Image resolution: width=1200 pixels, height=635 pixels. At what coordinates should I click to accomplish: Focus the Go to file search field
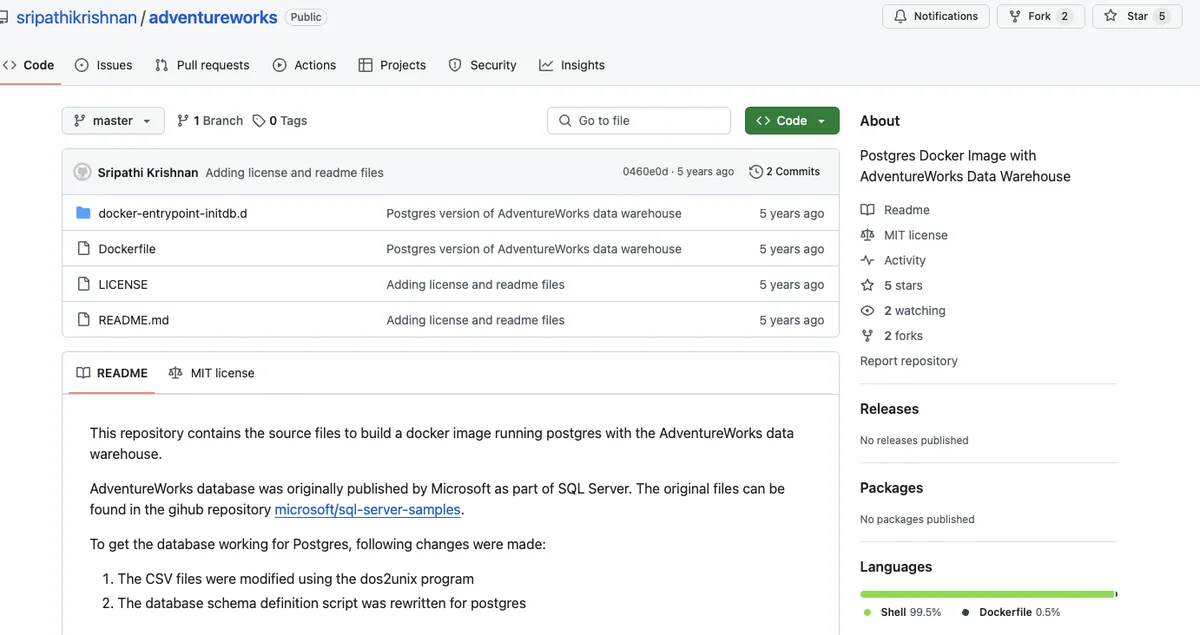[x=639, y=121]
